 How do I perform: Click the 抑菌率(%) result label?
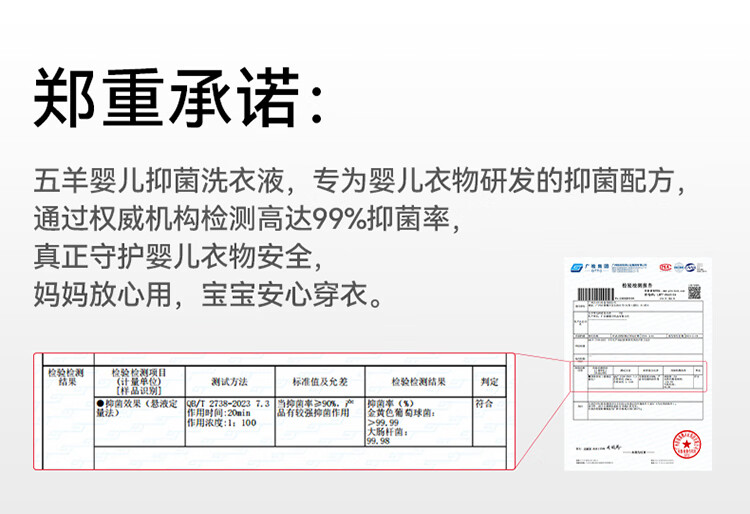pos(390,404)
